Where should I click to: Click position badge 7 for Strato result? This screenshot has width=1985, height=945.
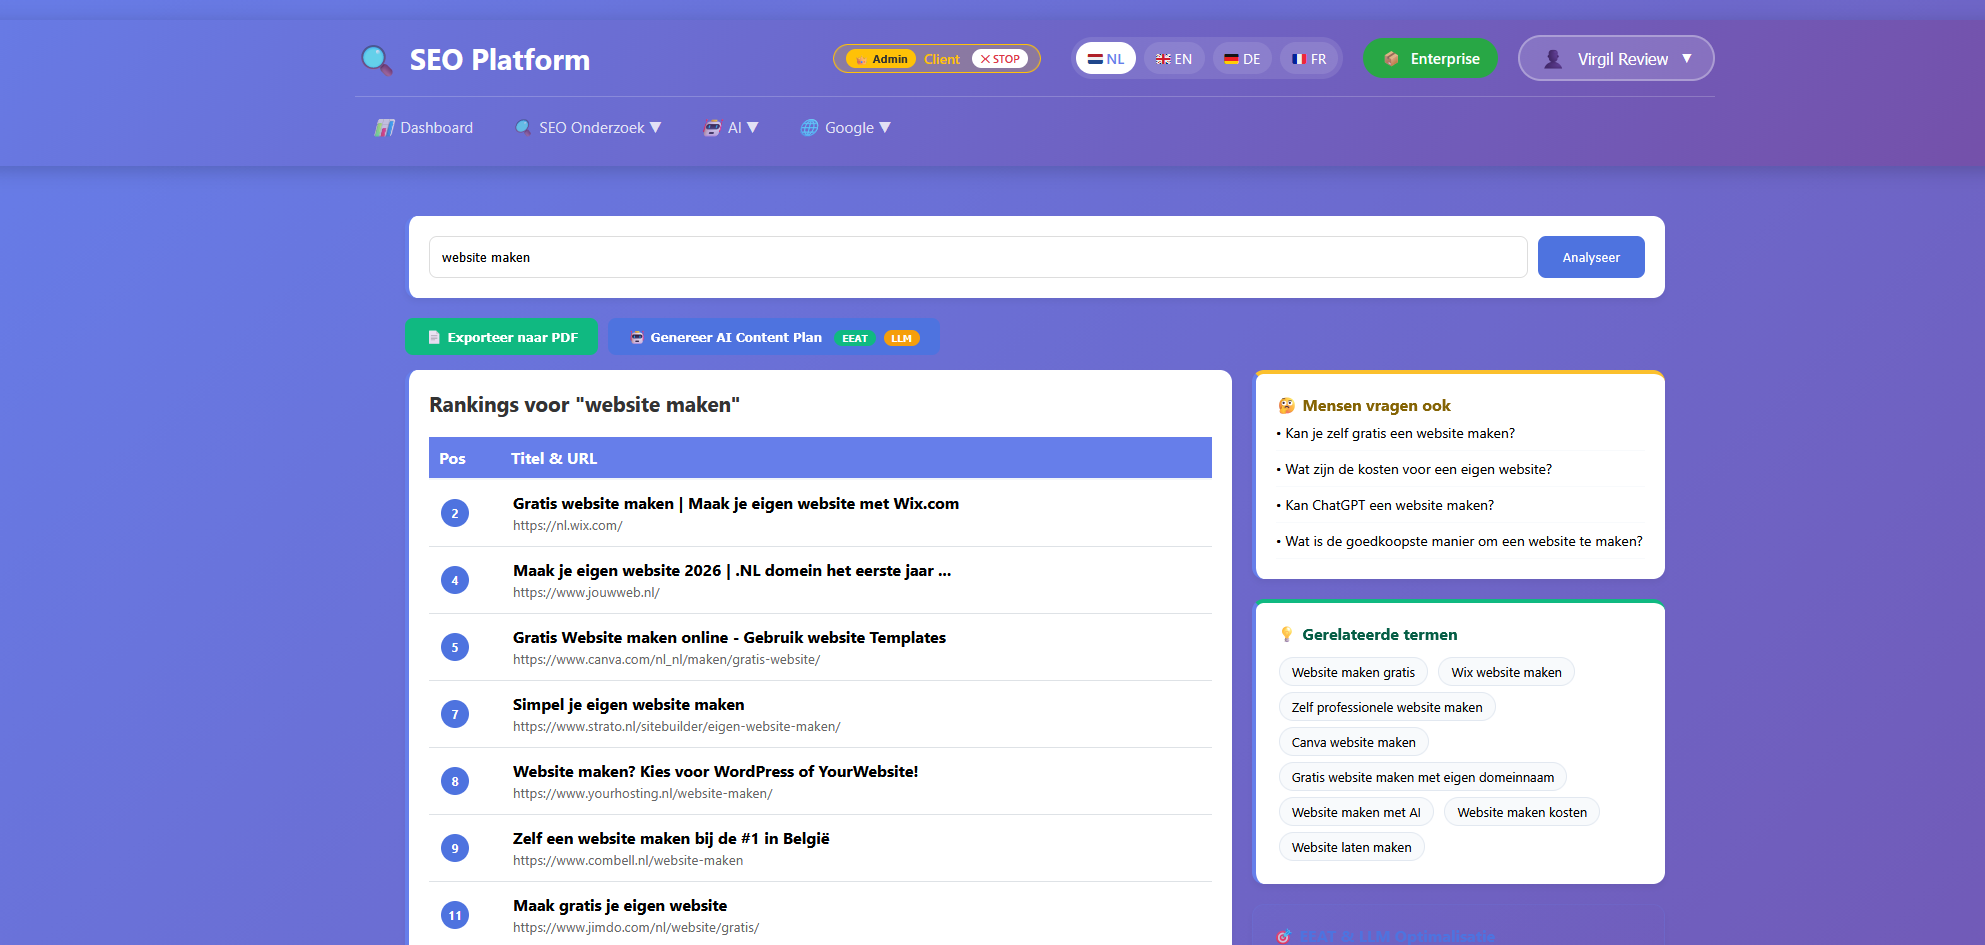click(455, 714)
